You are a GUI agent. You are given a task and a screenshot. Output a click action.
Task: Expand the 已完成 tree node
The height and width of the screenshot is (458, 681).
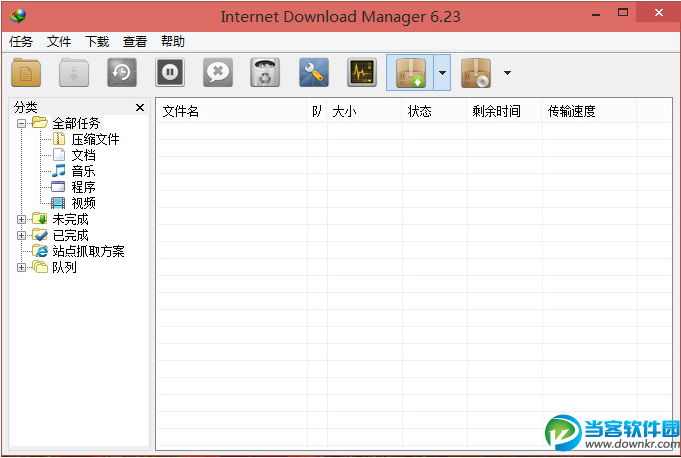21,236
